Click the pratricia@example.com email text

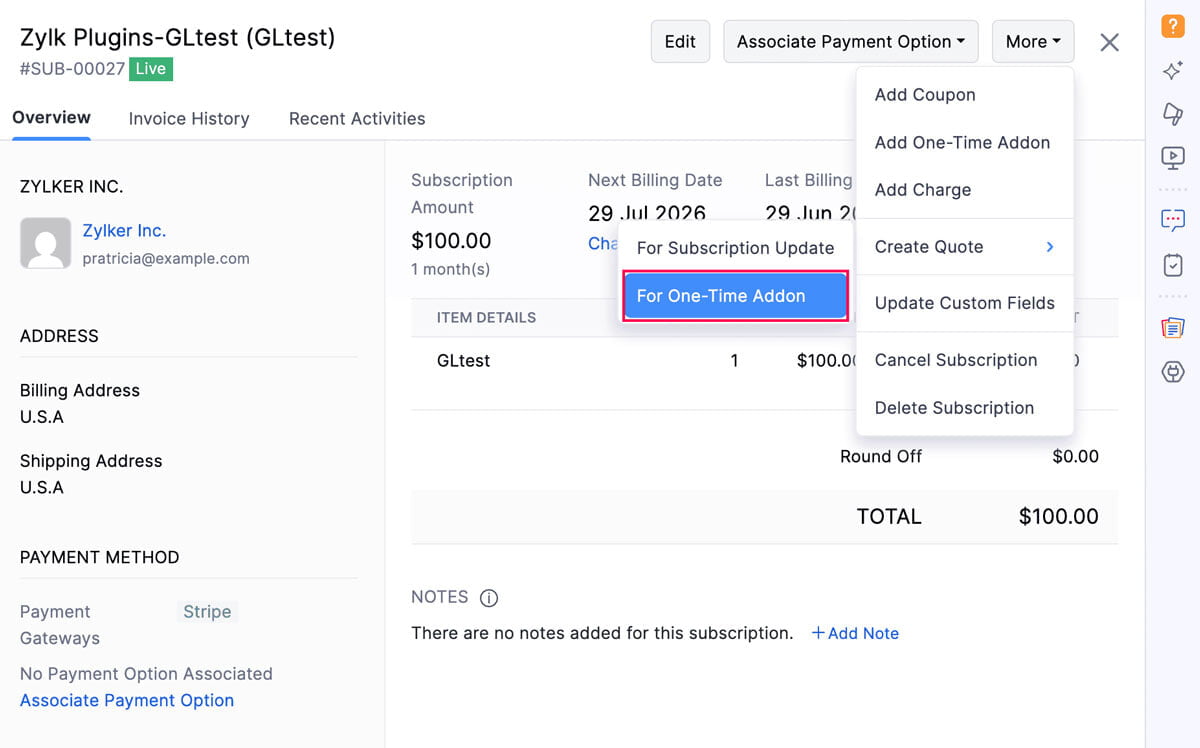(166, 258)
